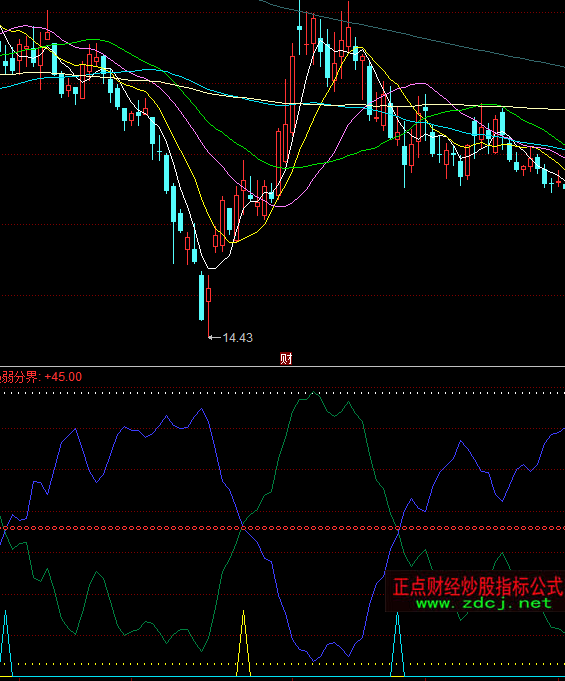Click the blue oscillator line peak
This screenshot has height=681, width=565.
(x=202, y=409)
